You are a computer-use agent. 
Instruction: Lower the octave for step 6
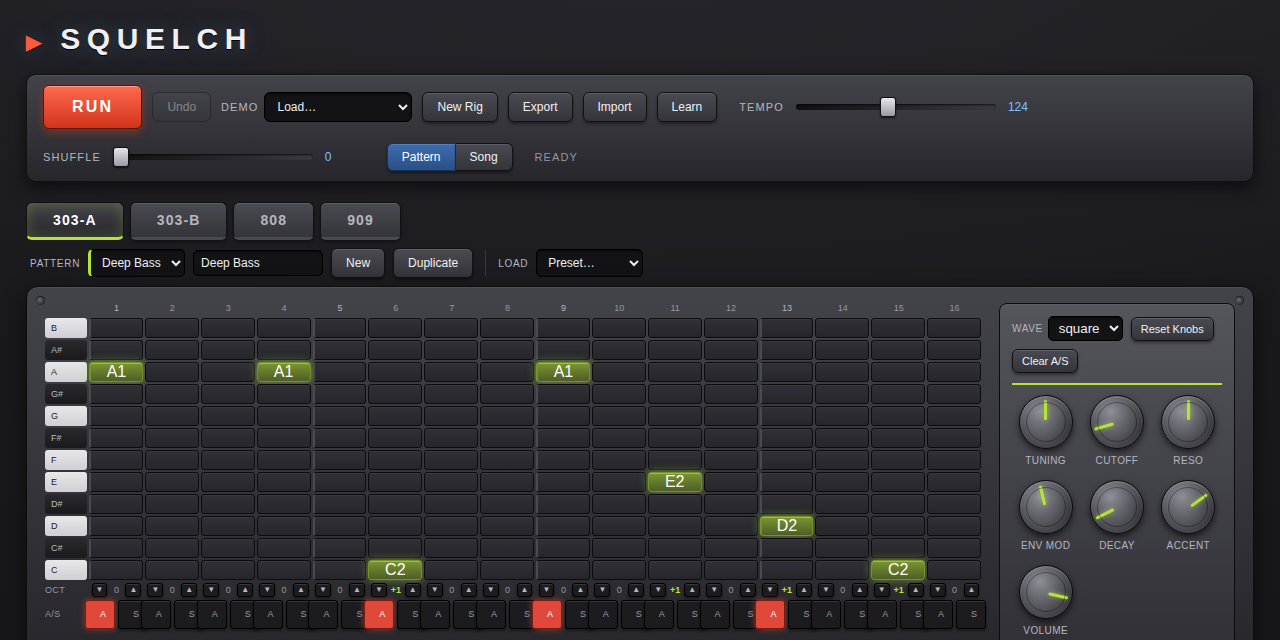pos(378,590)
